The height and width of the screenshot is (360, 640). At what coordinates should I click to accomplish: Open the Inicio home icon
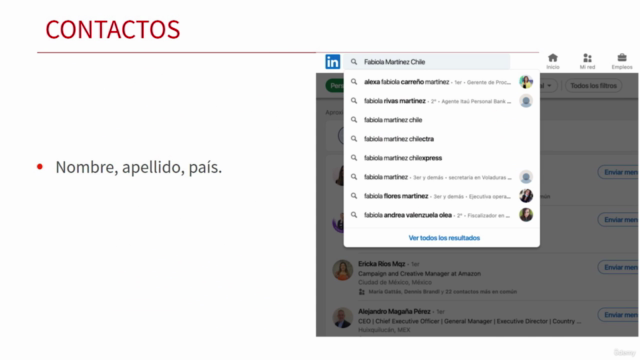click(553, 61)
